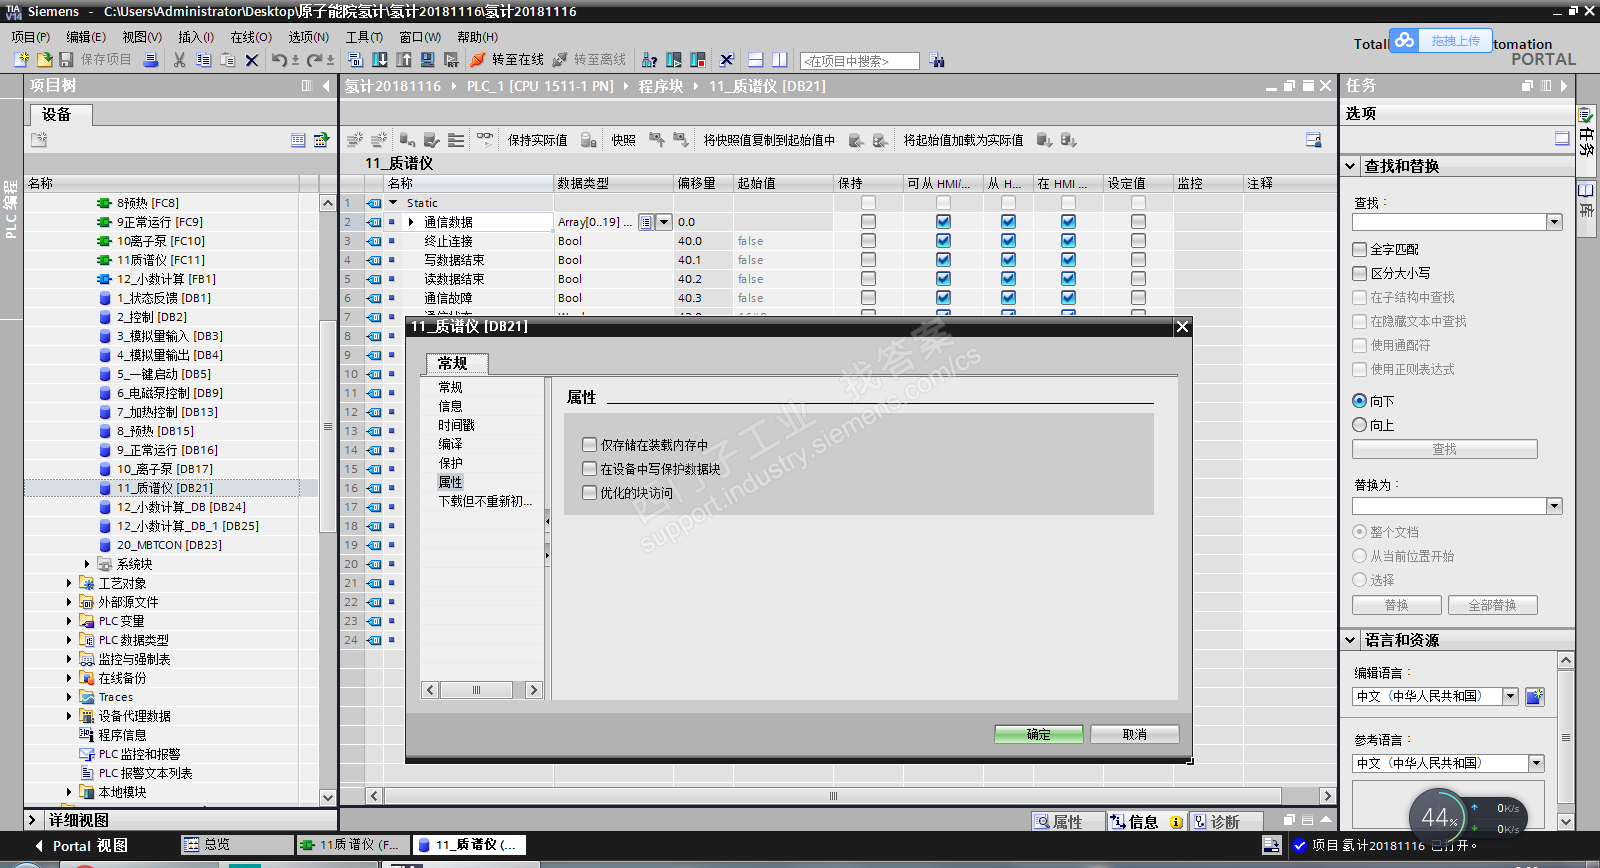The image size is (1600, 868).
Task: Select 7_加热控制 [DB13] in project tree
Action: 167,412
